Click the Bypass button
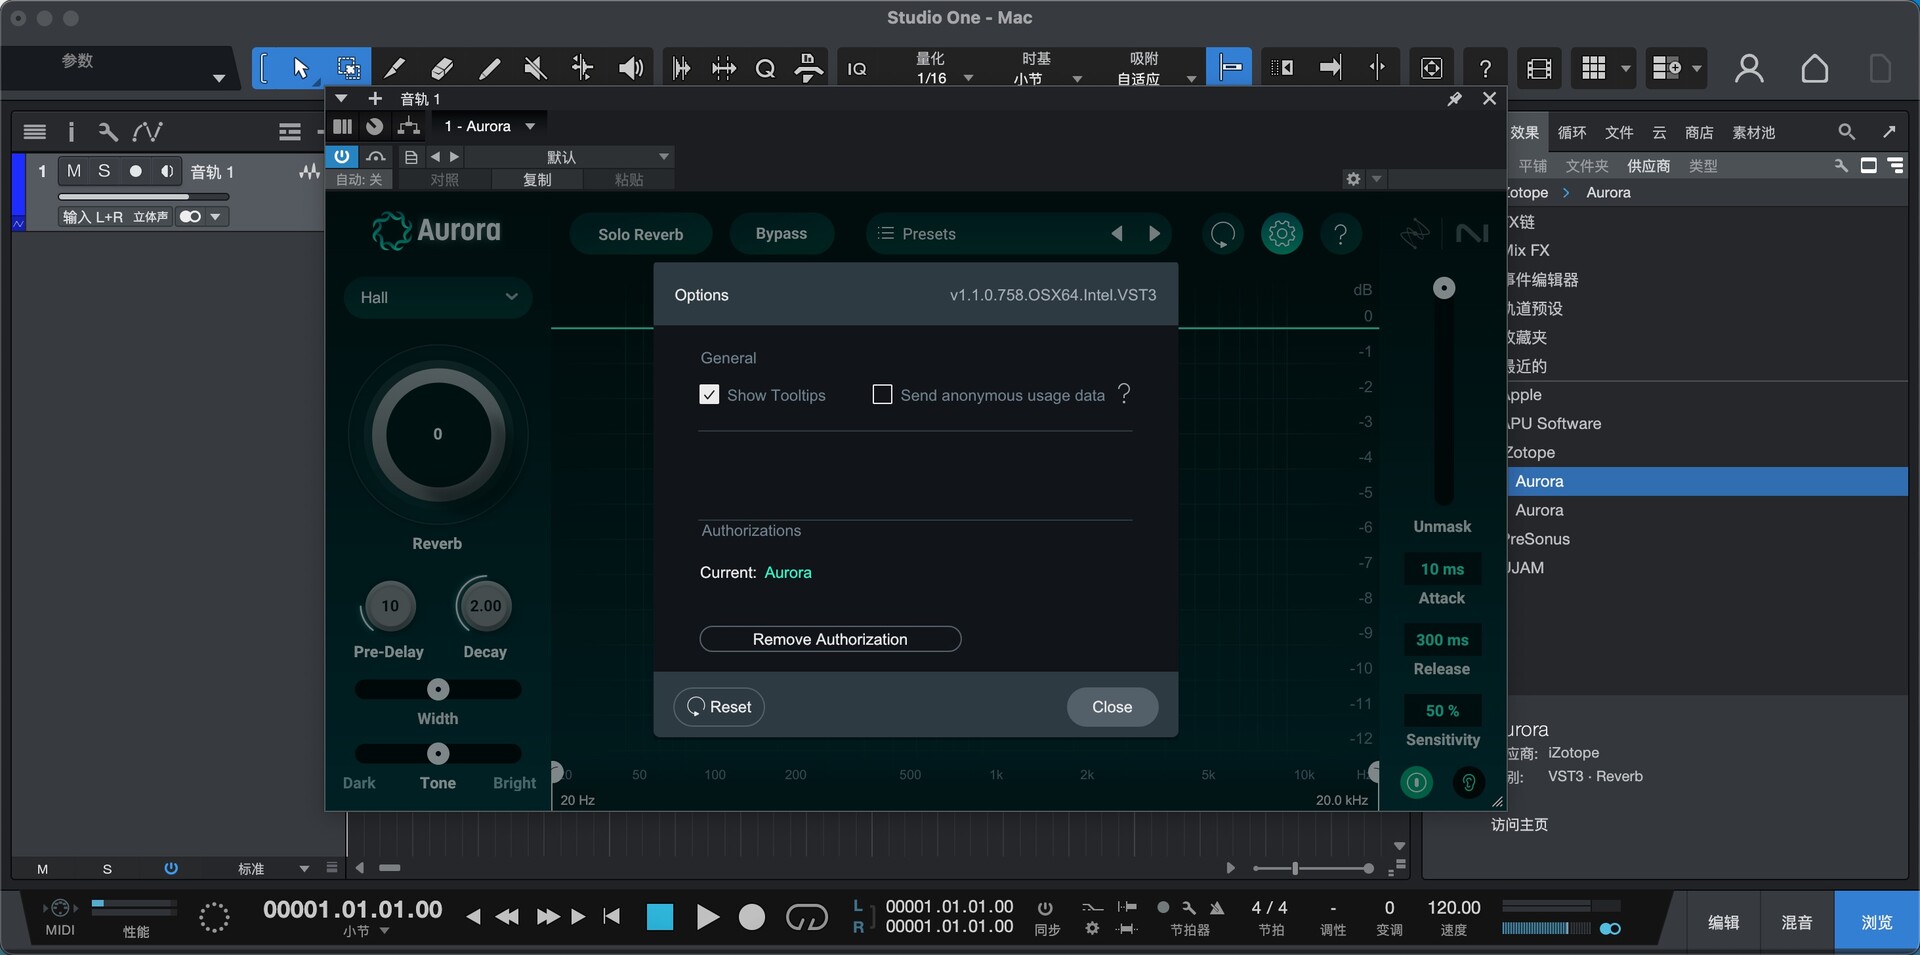 pos(781,234)
